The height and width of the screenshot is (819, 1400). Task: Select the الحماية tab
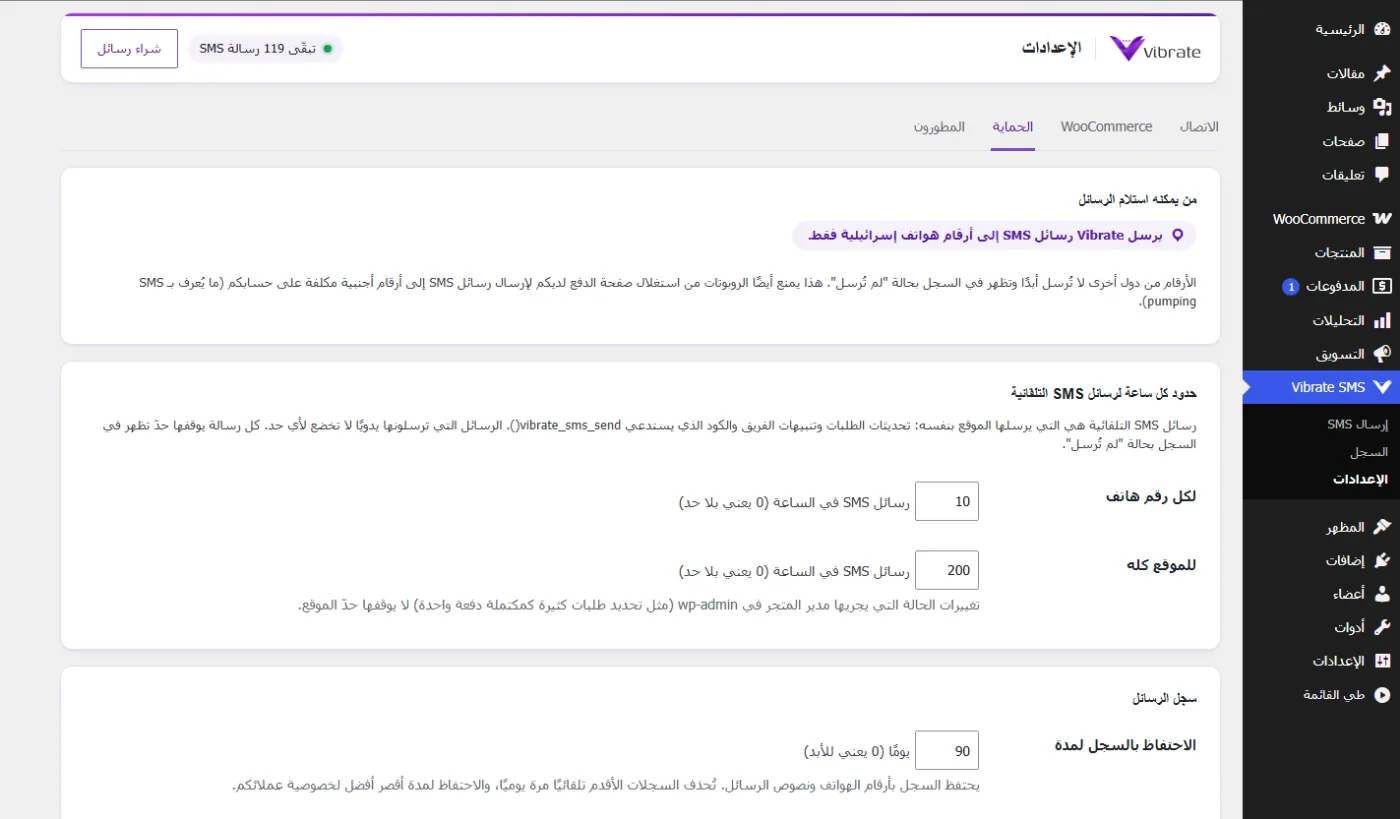point(1012,127)
